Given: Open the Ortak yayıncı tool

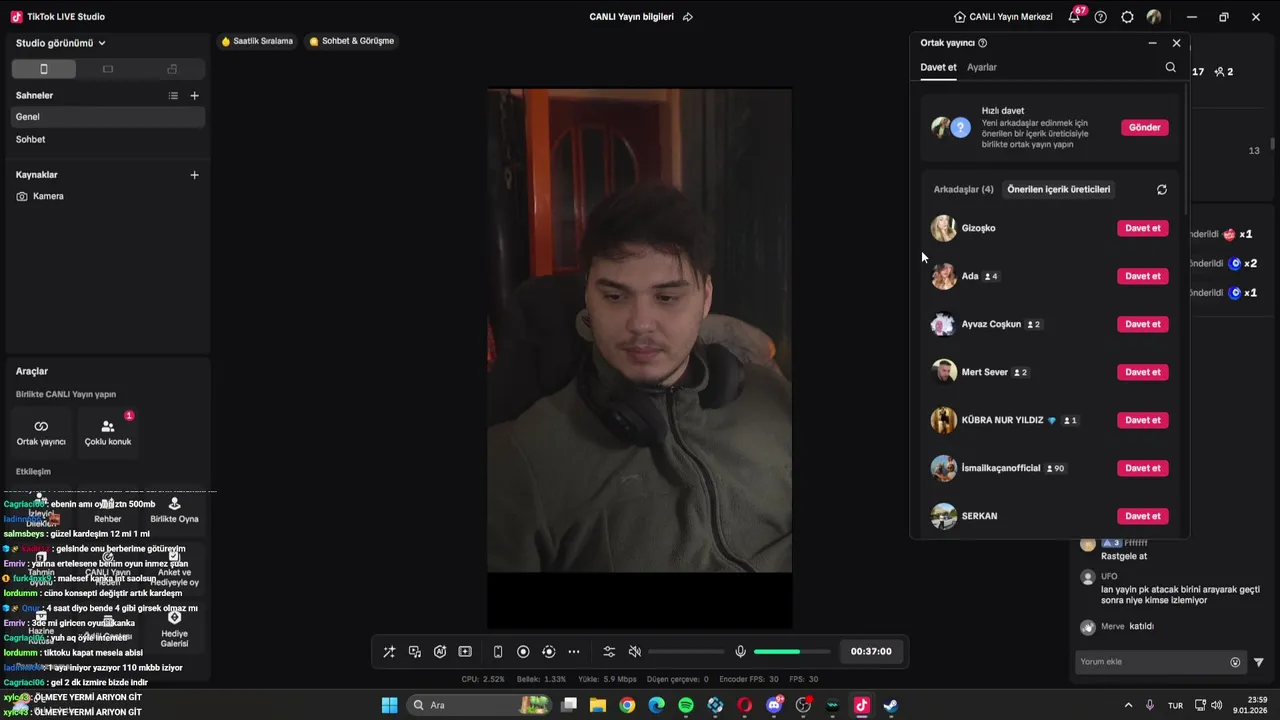Looking at the screenshot, I should 41,433.
